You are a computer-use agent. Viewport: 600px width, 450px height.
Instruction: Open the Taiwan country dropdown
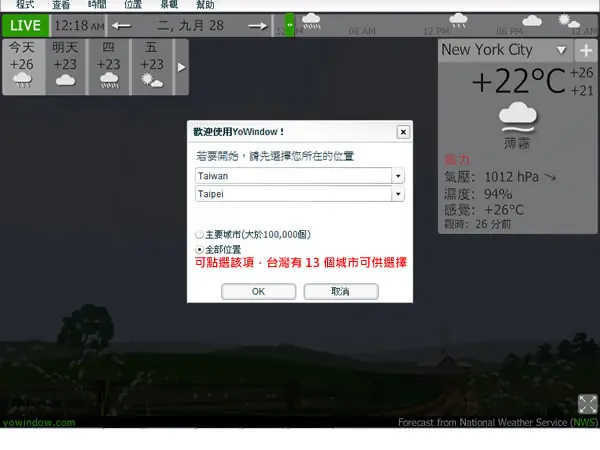pos(300,176)
